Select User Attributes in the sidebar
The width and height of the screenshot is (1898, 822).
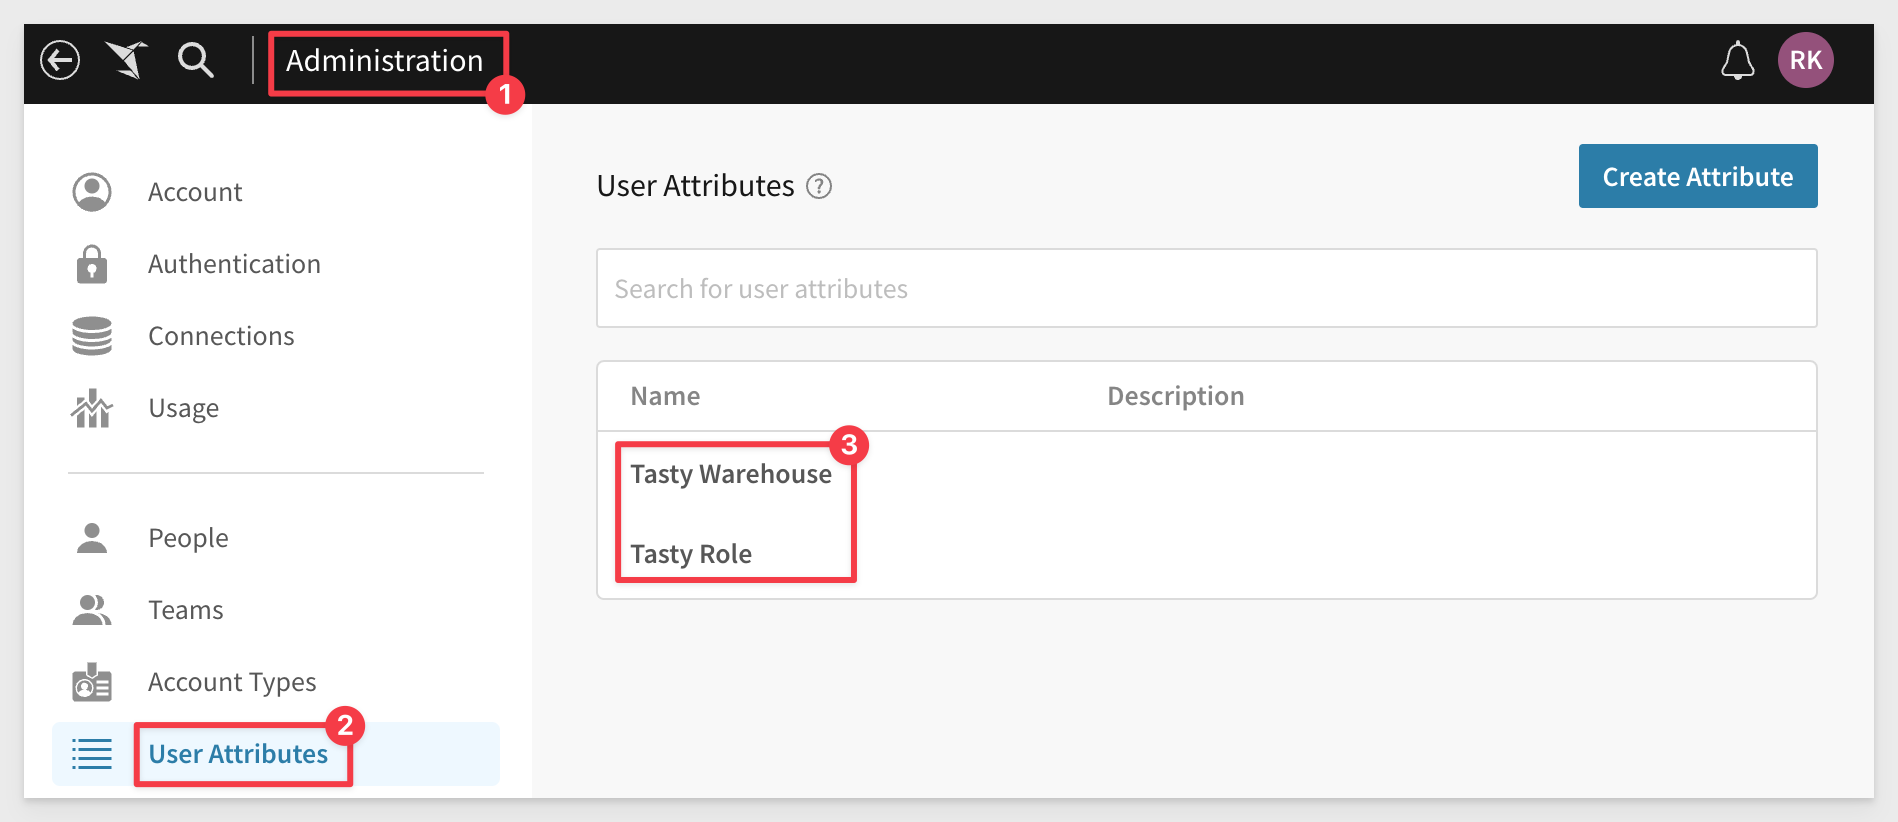pyautogui.click(x=238, y=754)
